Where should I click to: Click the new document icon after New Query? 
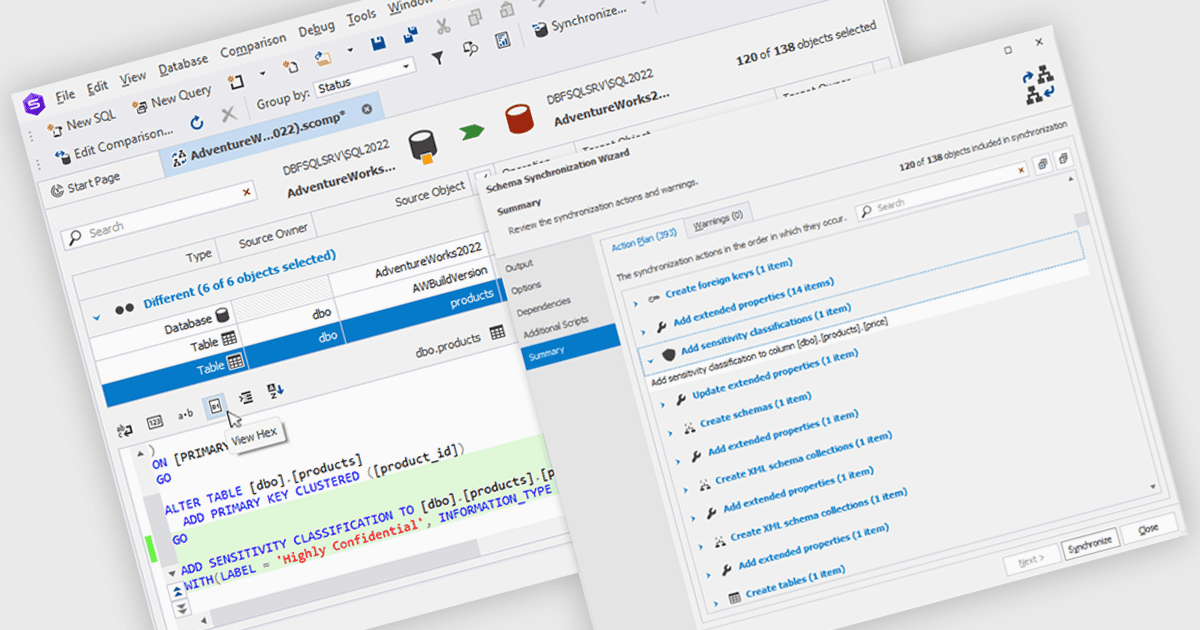pos(236,81)
